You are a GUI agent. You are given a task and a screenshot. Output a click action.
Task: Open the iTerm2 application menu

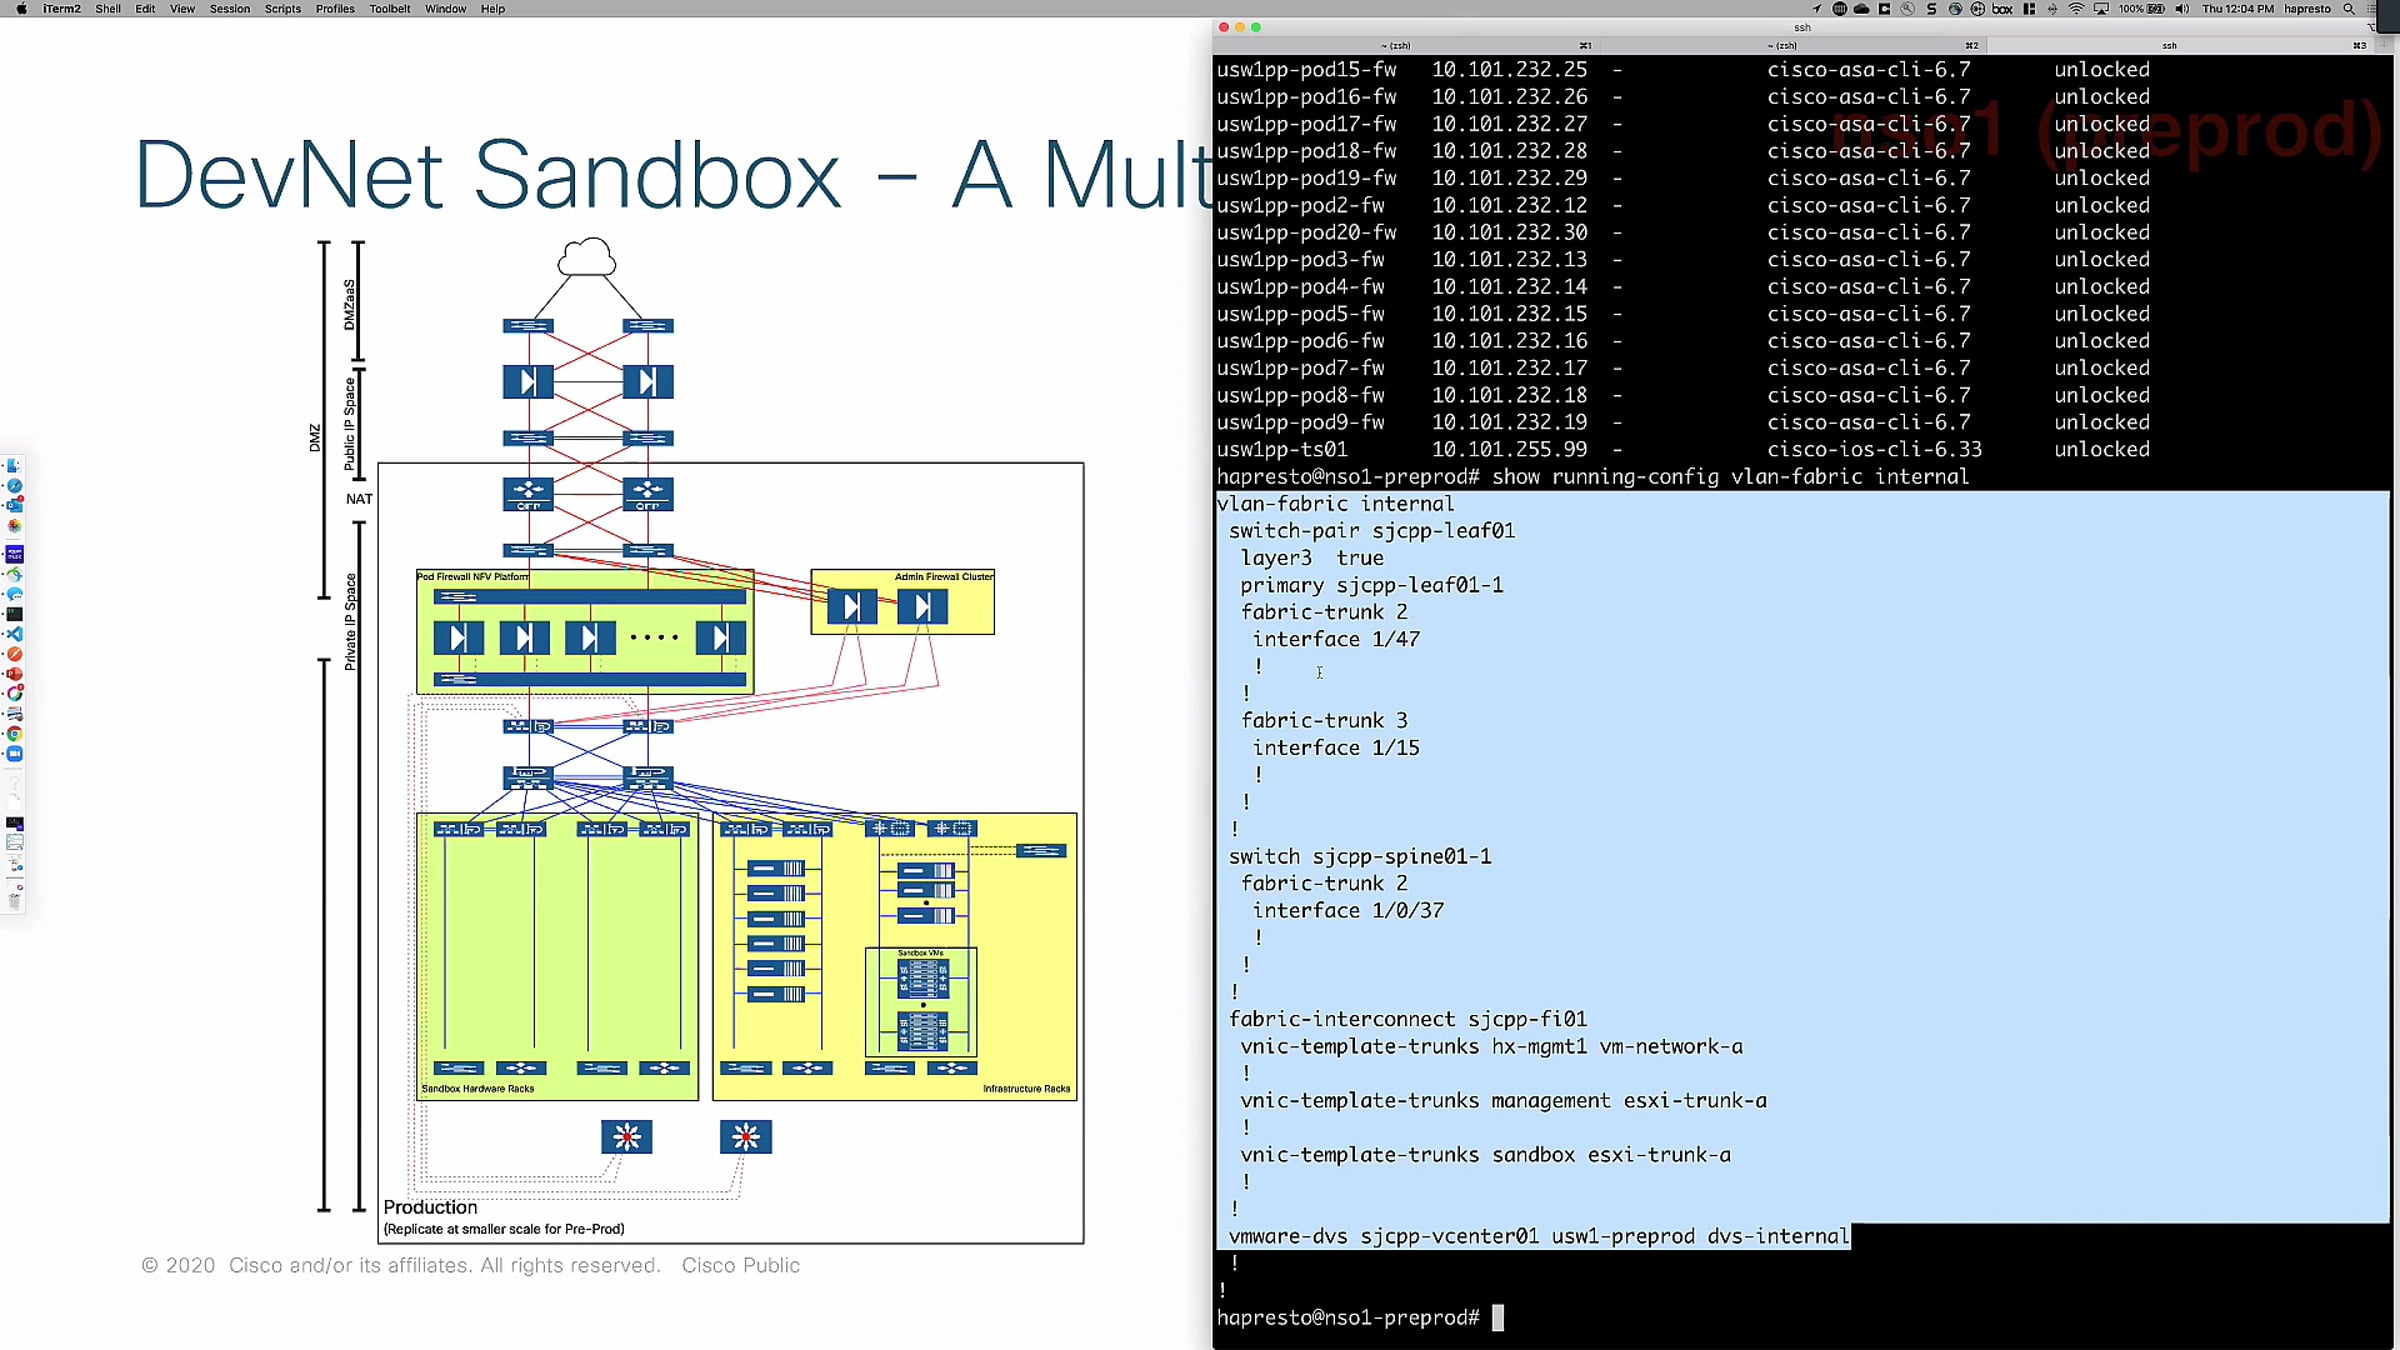62,9
